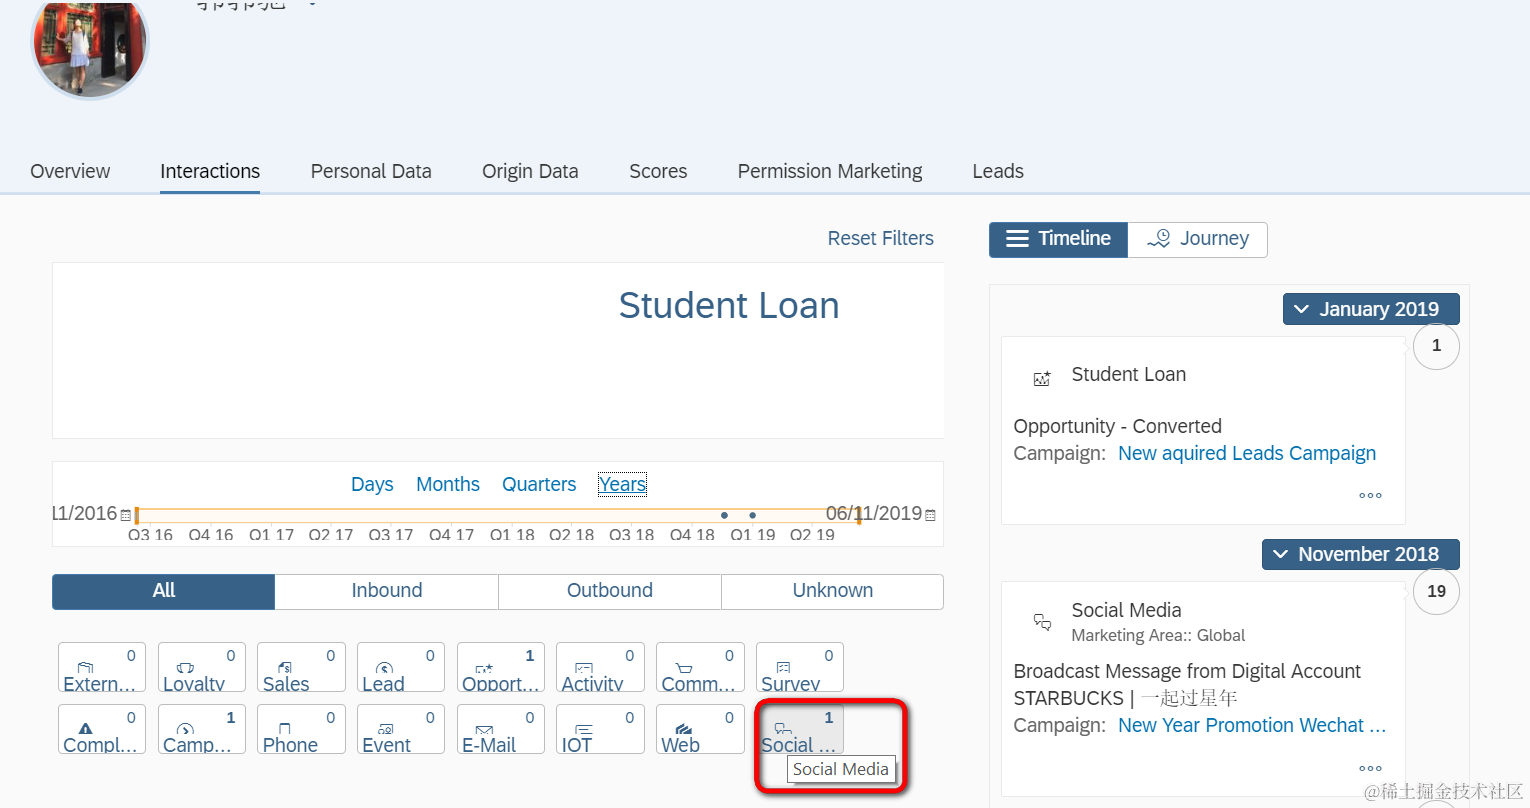Click Broadcast Message from Digital Account text
Screen dimensions: 1530x808
(x=1187, y=671)
